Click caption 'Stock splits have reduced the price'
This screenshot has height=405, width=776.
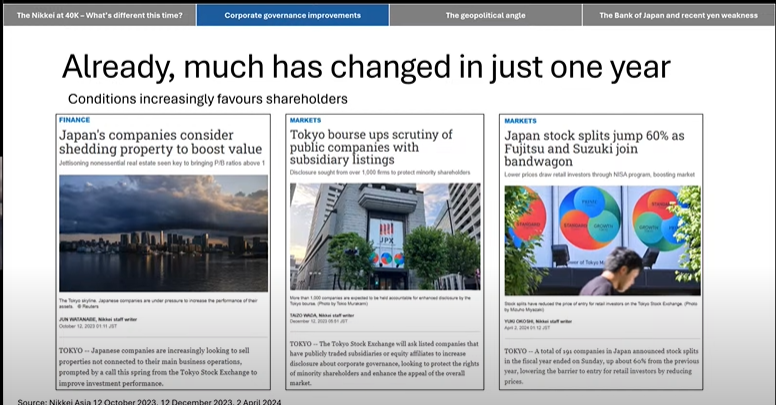601,306
